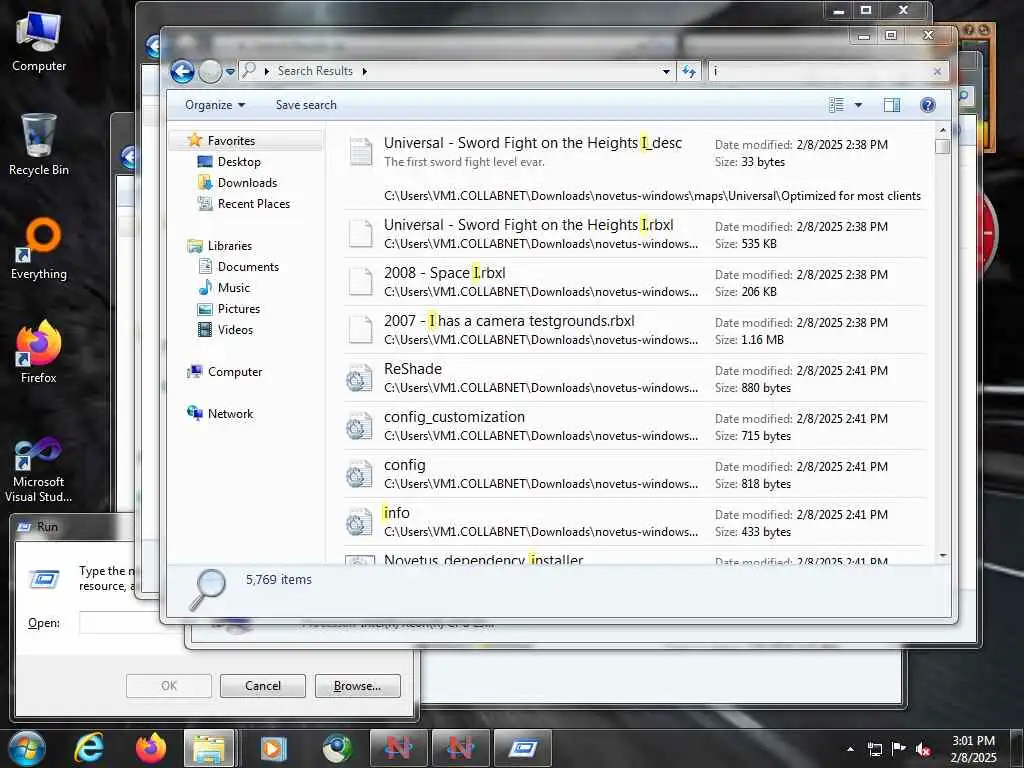Open the recent pages dropdown arrow
The height and width of the screenshot is (768, 1024).
(230, 71)
